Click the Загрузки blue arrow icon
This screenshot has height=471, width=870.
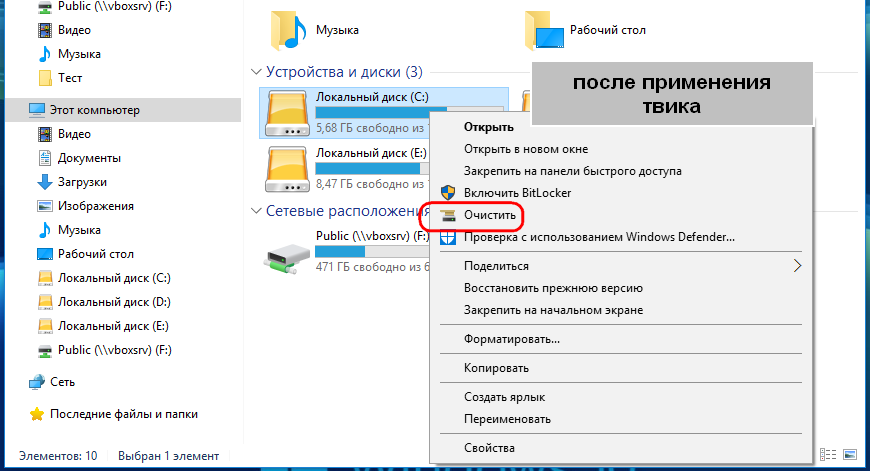tap(44, 182)
